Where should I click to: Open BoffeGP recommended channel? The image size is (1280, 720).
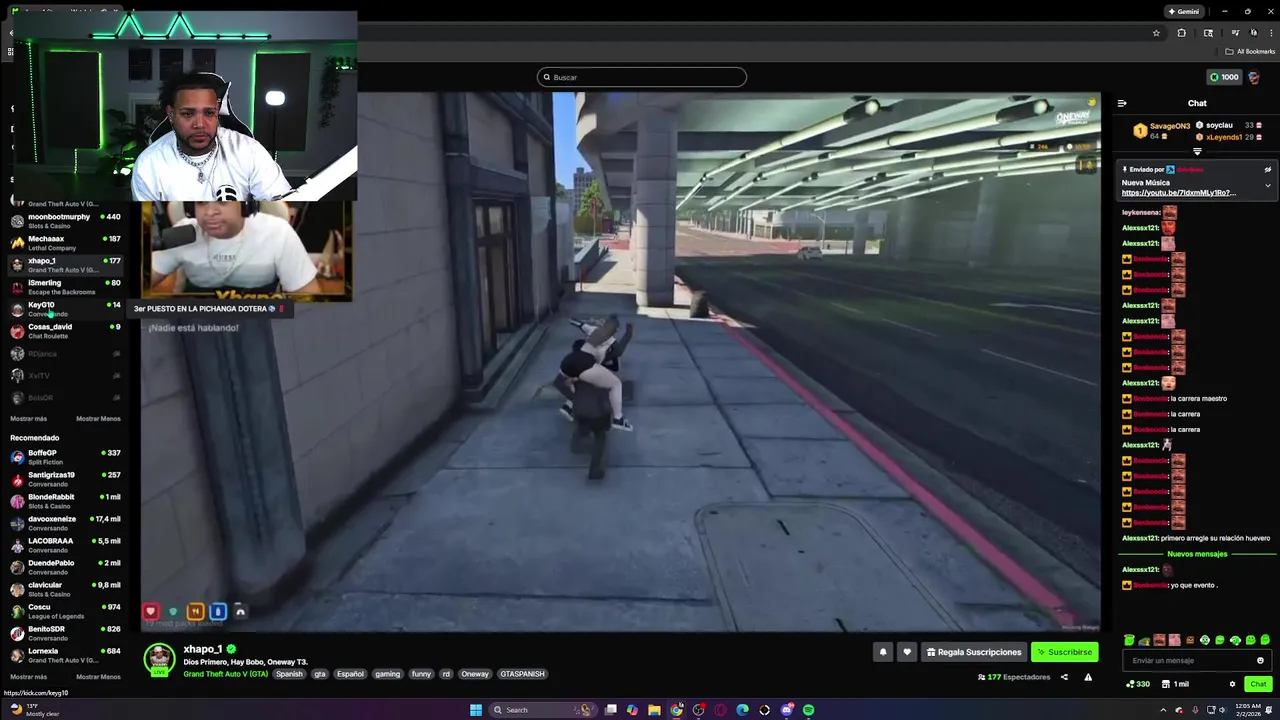pos(66,457)
